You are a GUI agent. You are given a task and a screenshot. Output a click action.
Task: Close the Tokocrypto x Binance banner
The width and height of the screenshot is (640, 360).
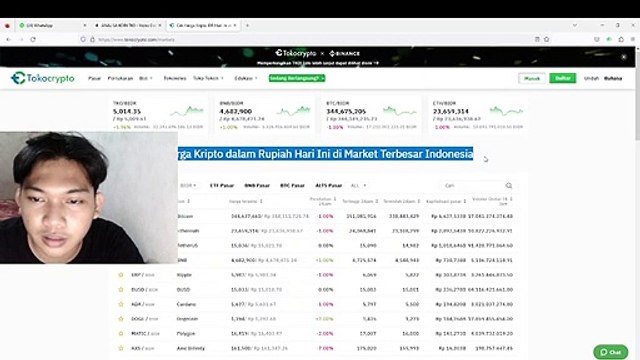point(624,57)
